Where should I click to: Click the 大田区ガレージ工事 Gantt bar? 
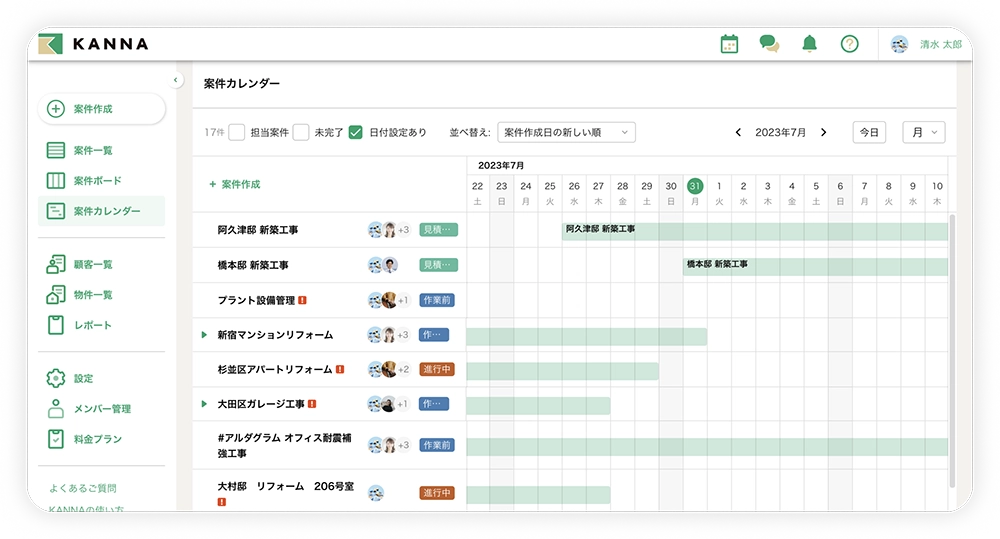tap(538, 406)
